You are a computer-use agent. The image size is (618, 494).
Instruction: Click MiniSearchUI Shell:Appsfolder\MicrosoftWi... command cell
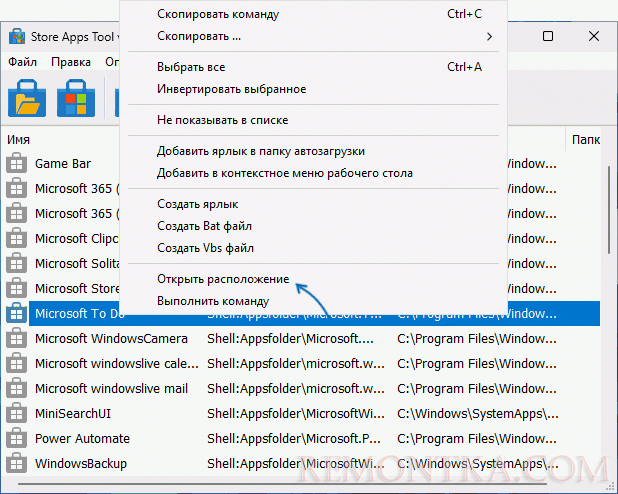[x=296, y=414]
